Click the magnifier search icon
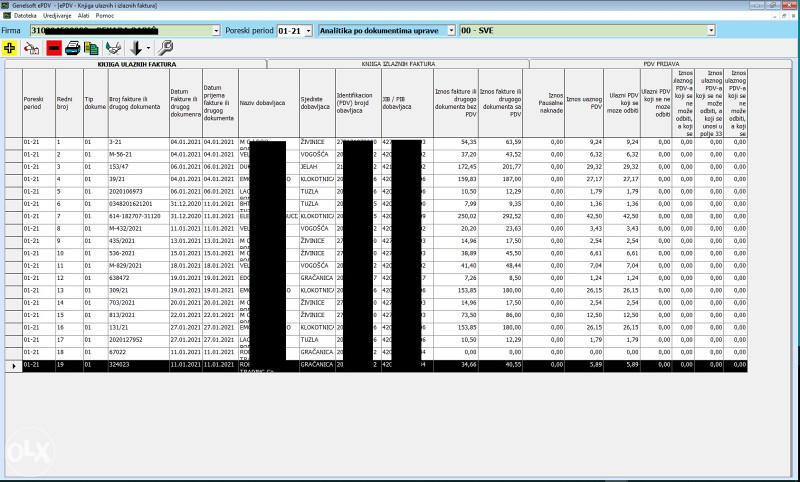Screen dimensions: 800x482 (x=166, y=47)
